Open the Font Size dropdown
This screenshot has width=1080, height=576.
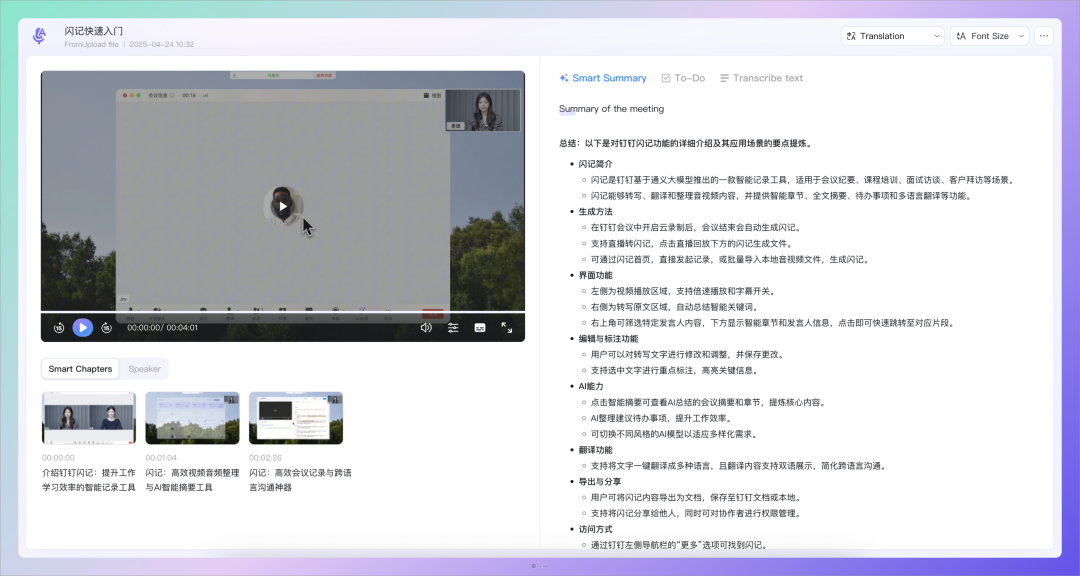click(989, 36)
